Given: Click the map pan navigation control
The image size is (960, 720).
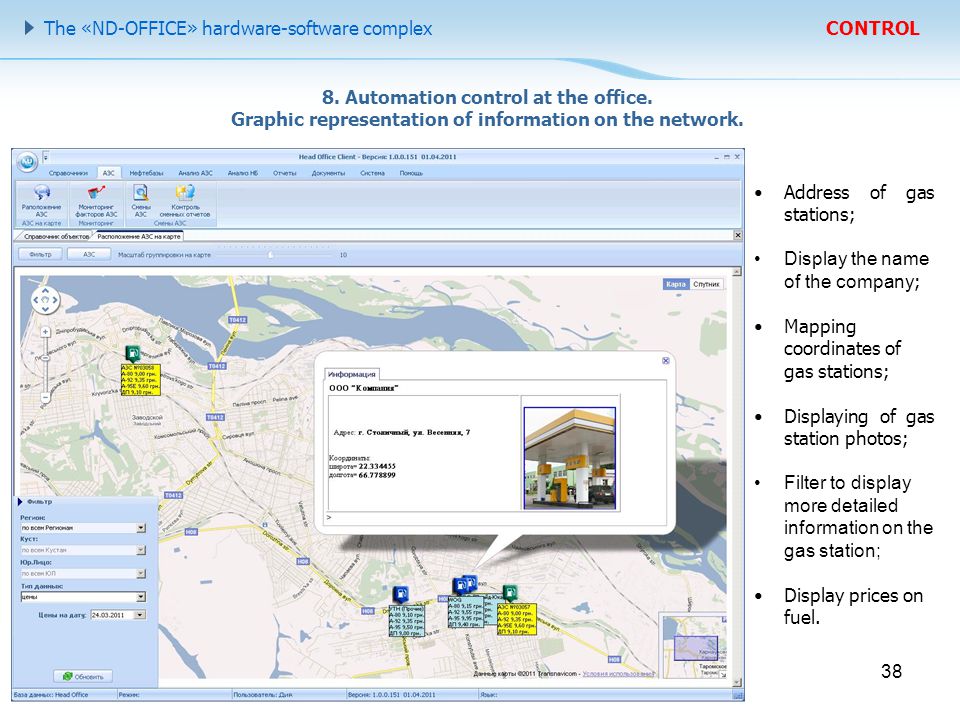Looking at the screenshot, I should click(45, 300).
